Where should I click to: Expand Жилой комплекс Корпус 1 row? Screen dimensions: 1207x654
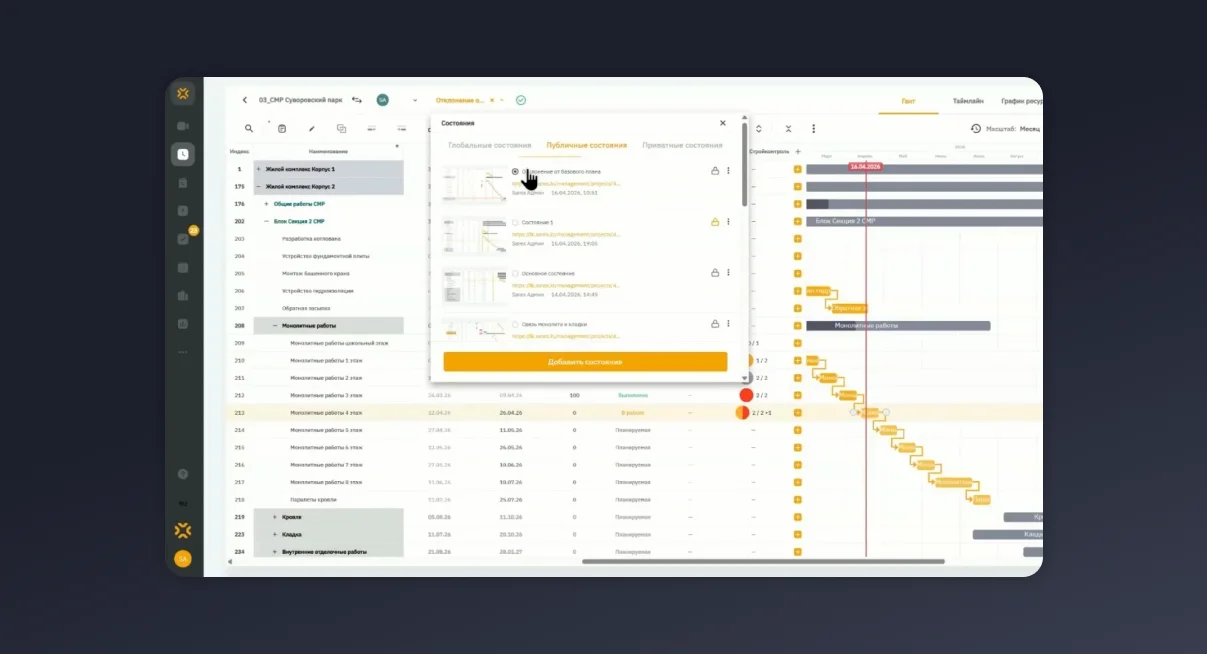point(258,169)
